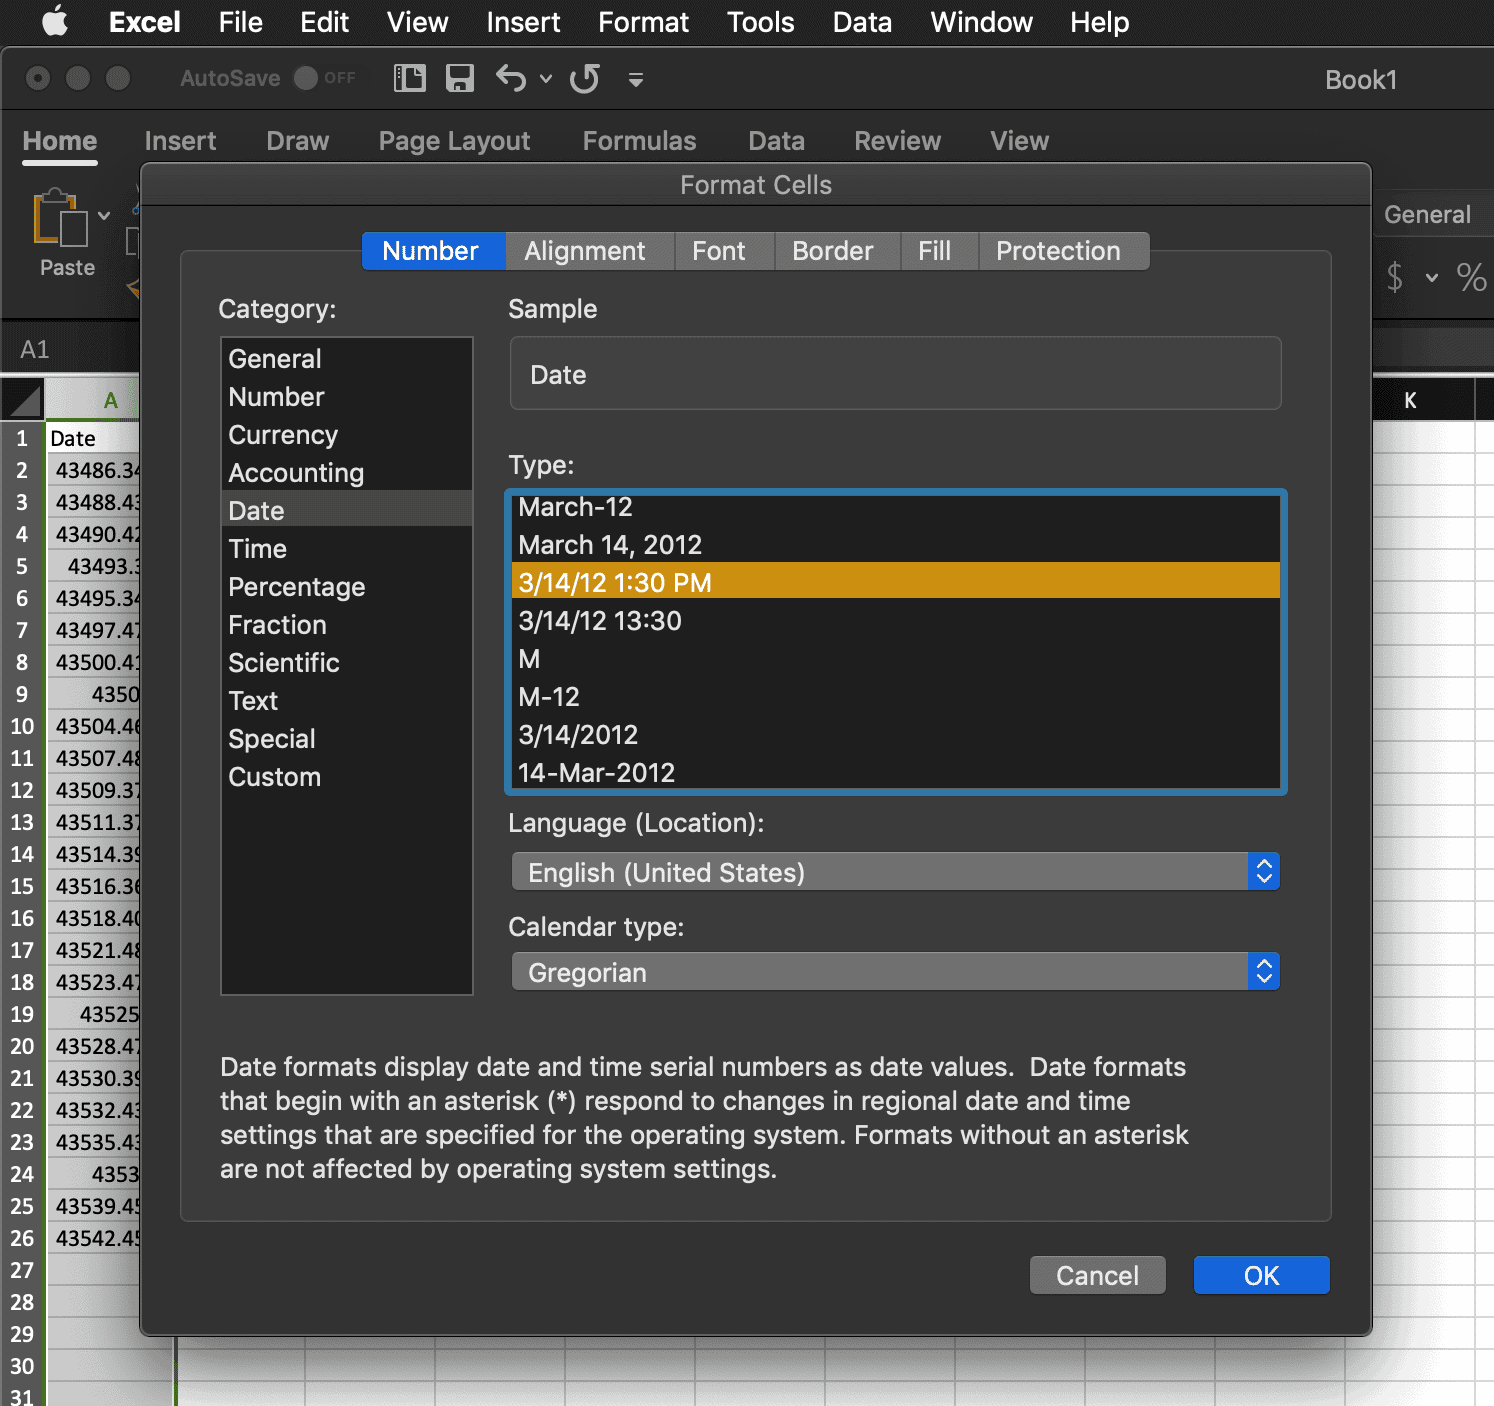Open the template layout icon near AutoSave

click(409, 78)
